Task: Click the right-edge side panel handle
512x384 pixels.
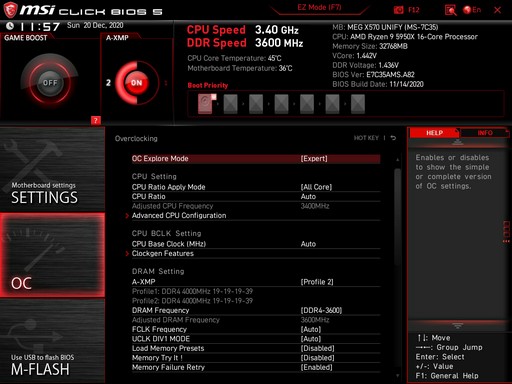Action: [x=506, y=231]
